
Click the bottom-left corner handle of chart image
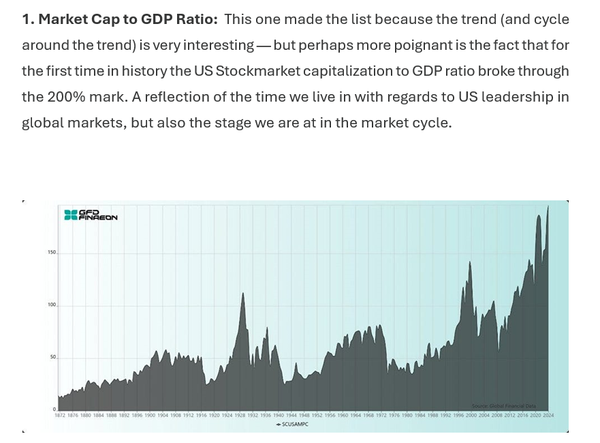coord(23,432)
